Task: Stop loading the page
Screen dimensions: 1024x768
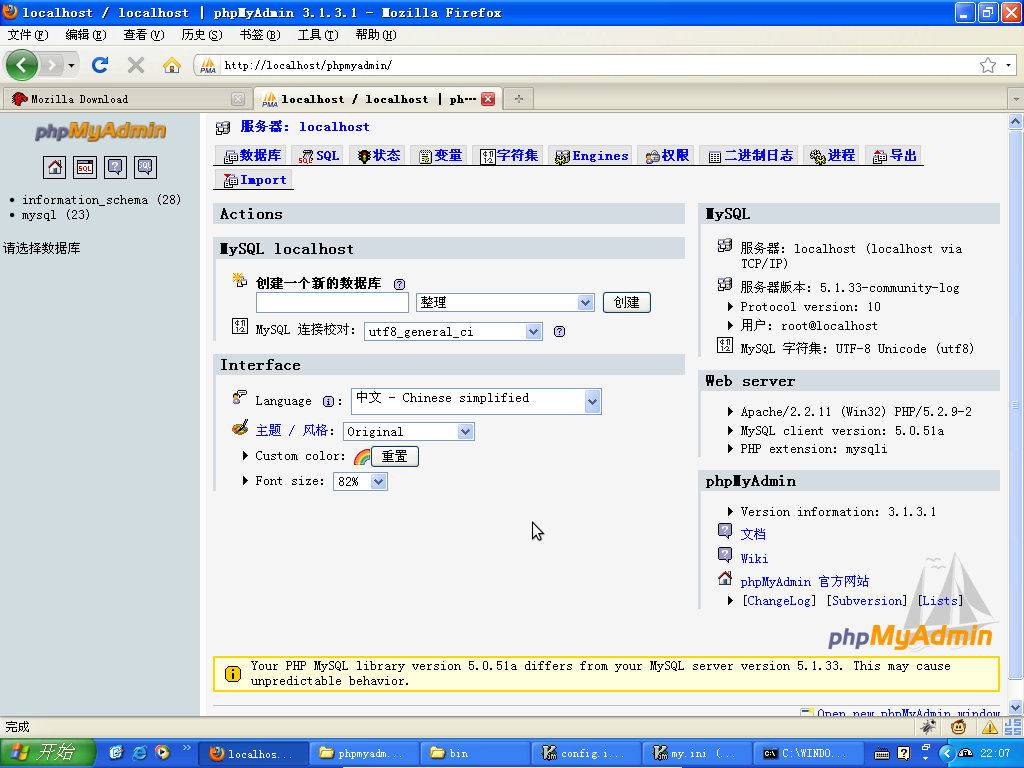Action: click(136, 65)
